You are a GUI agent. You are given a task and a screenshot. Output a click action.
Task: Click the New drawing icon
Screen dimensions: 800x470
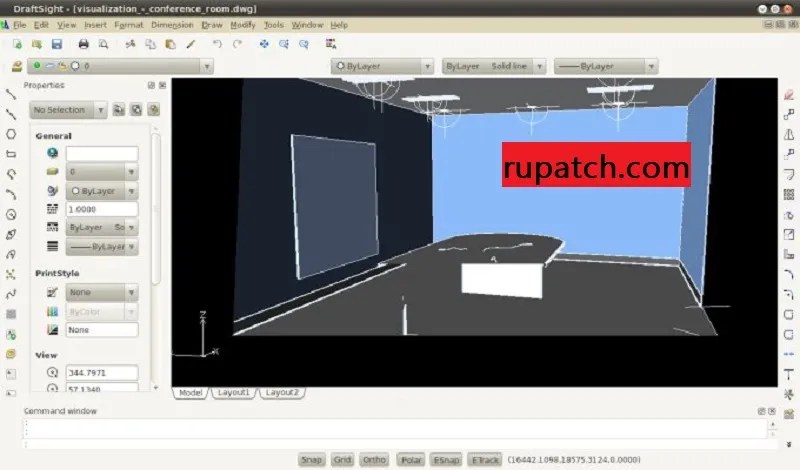tap(17, 44)
